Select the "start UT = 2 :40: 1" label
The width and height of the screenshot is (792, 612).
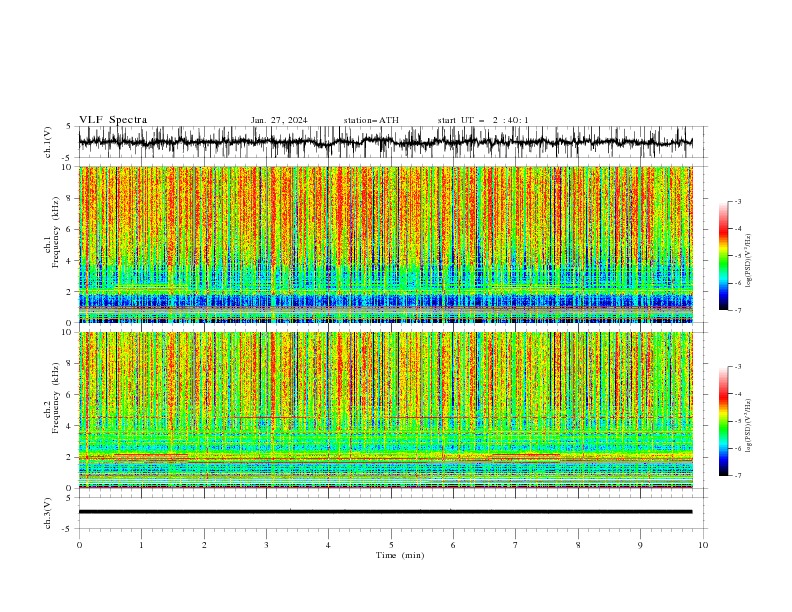point(483,120)
